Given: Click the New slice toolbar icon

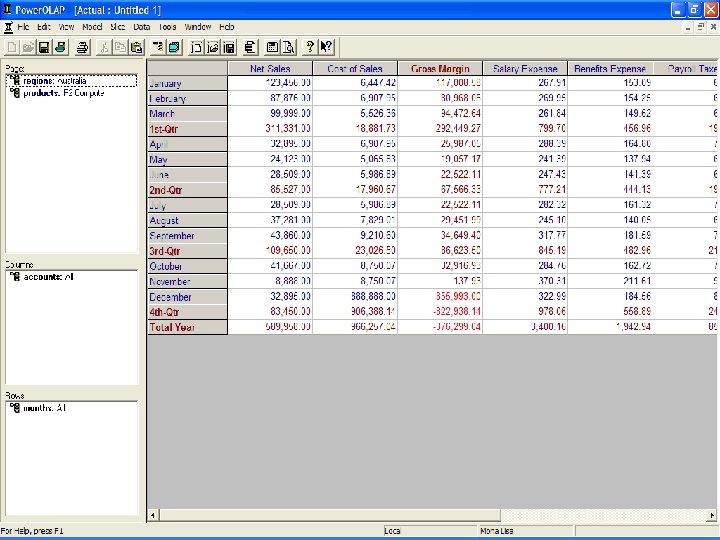Looking at the screenshot, I should pyautogui.click(x=197, y=47).
